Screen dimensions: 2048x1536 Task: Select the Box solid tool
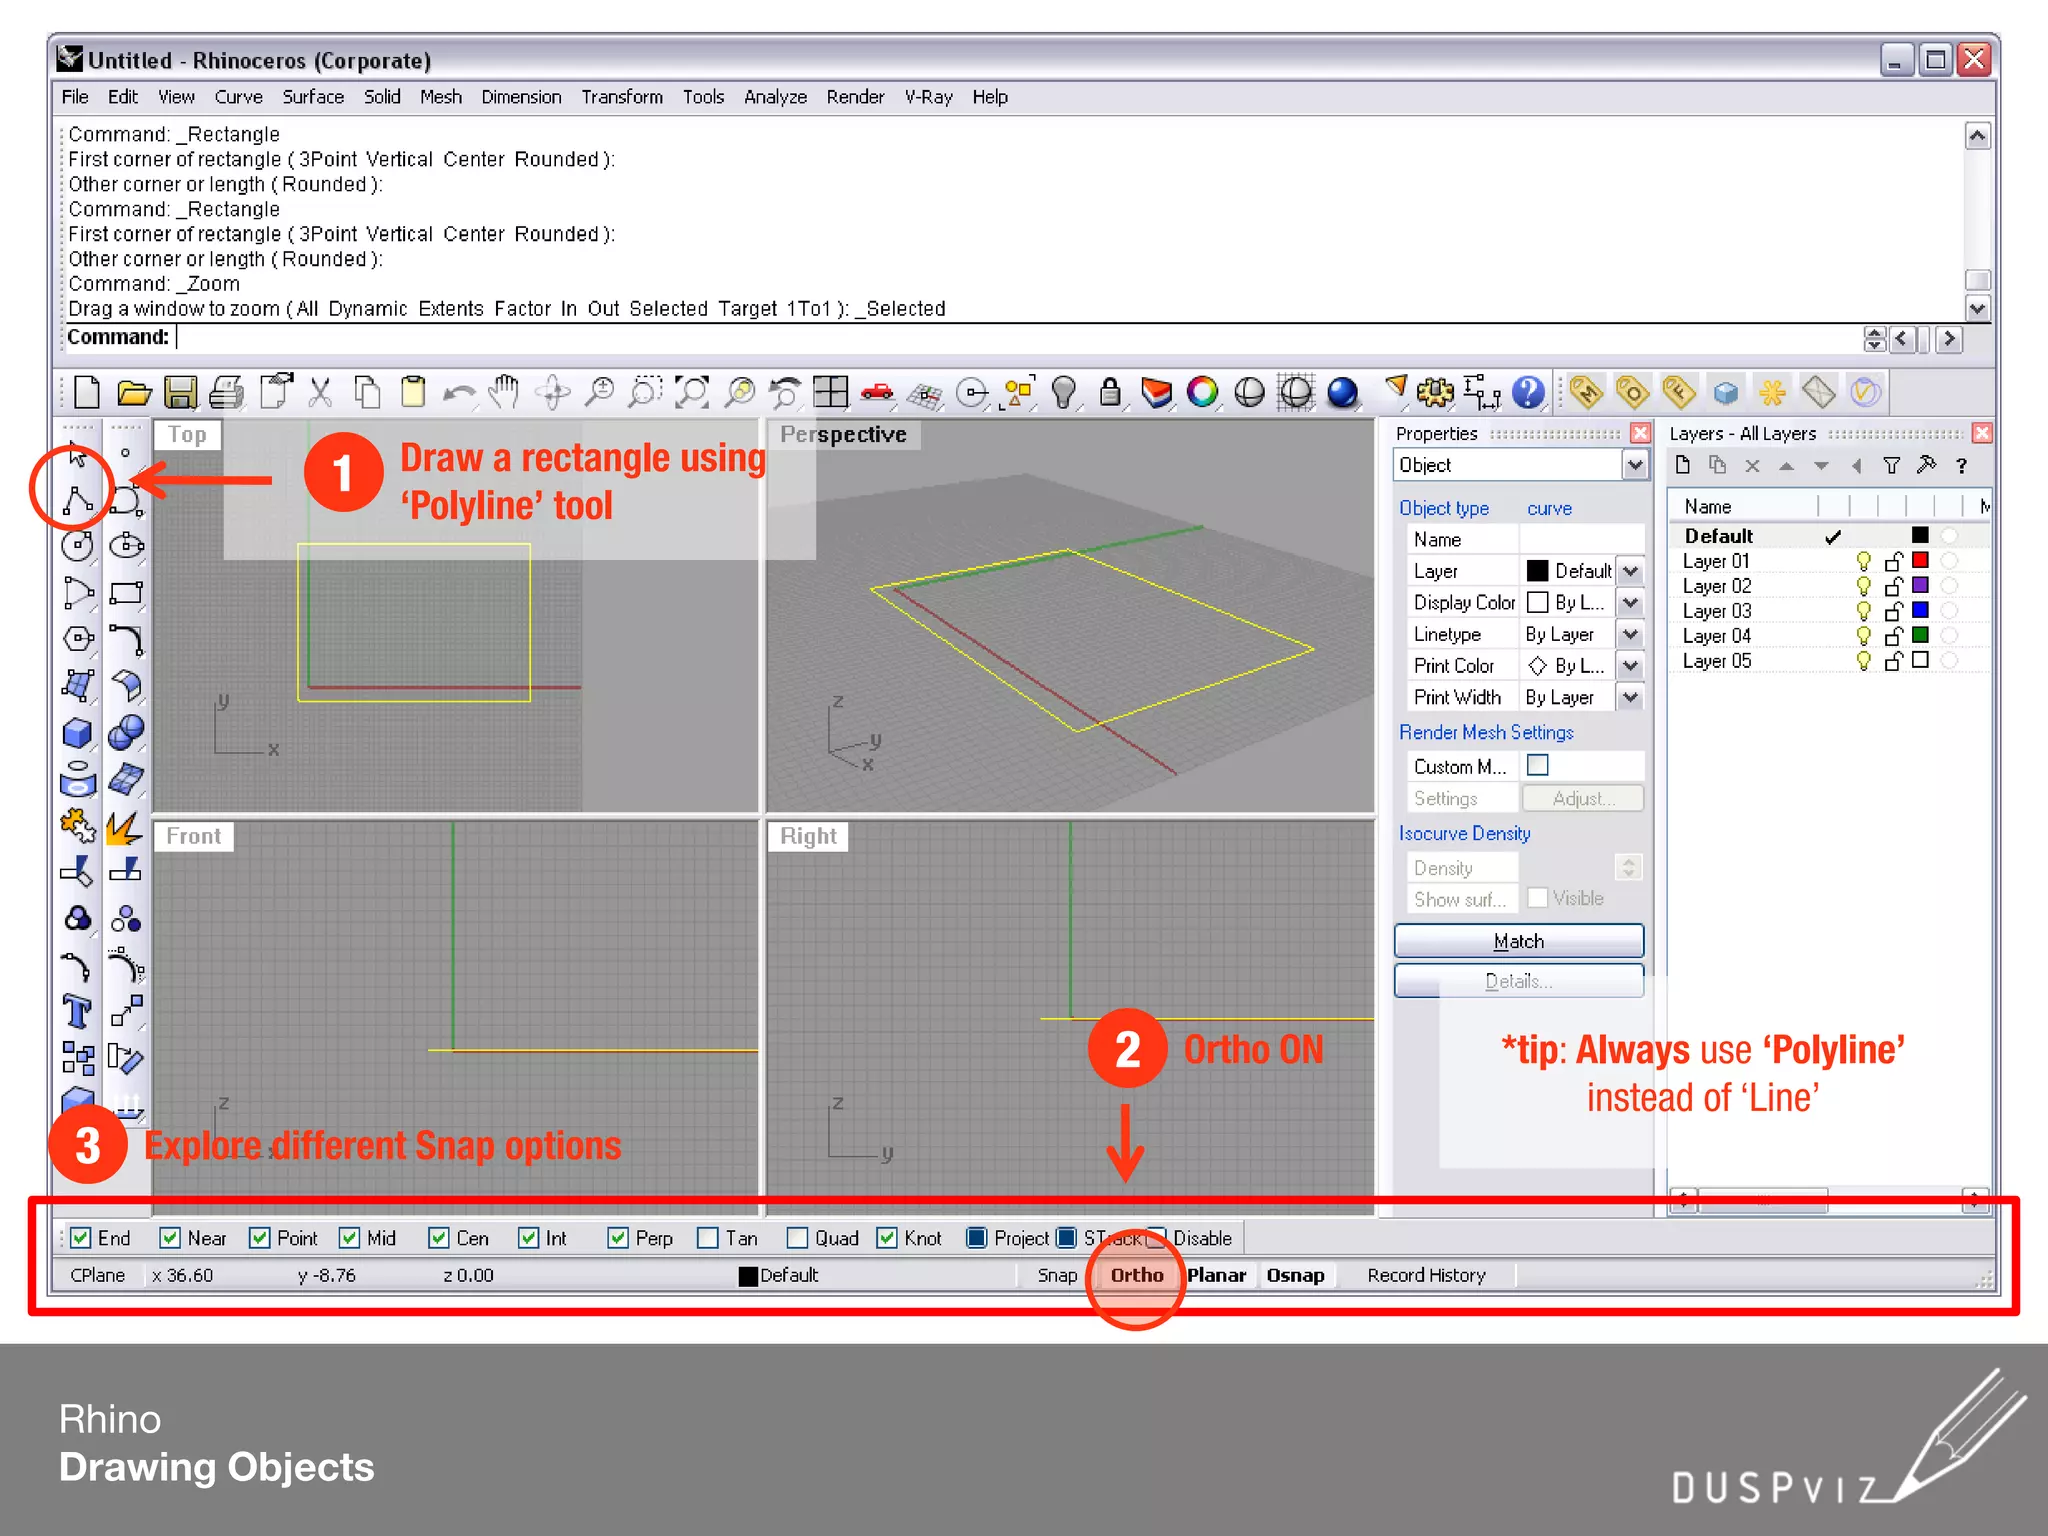coord(77,733)
